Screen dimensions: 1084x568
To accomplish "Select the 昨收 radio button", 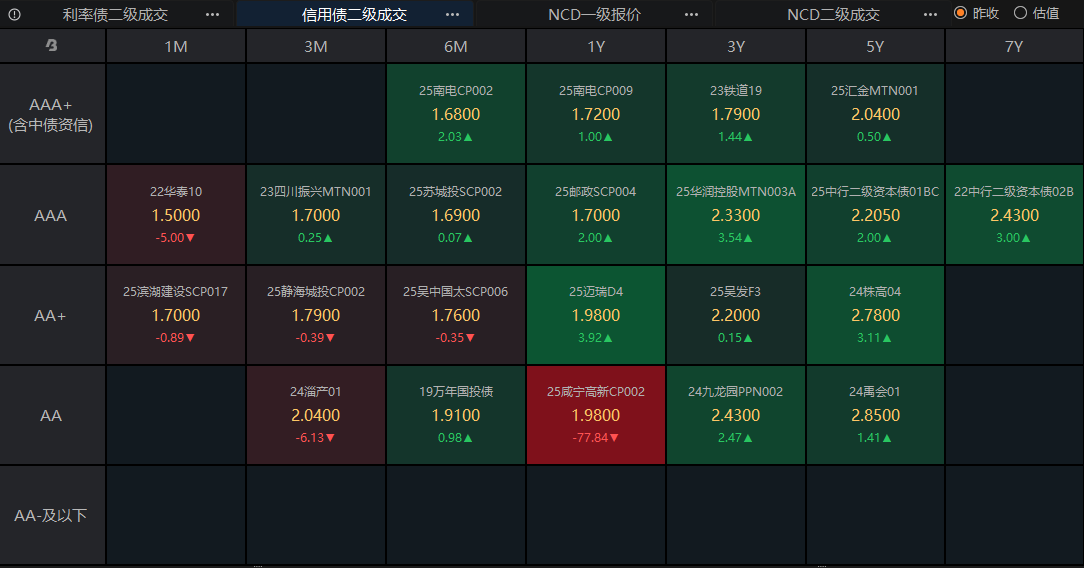I will click(960, 13).
